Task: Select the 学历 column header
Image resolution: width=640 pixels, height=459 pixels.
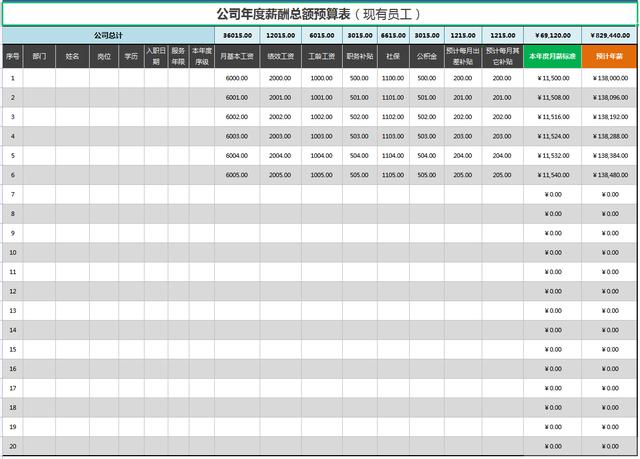Action: pyautogui.click(x=131, y=56)
